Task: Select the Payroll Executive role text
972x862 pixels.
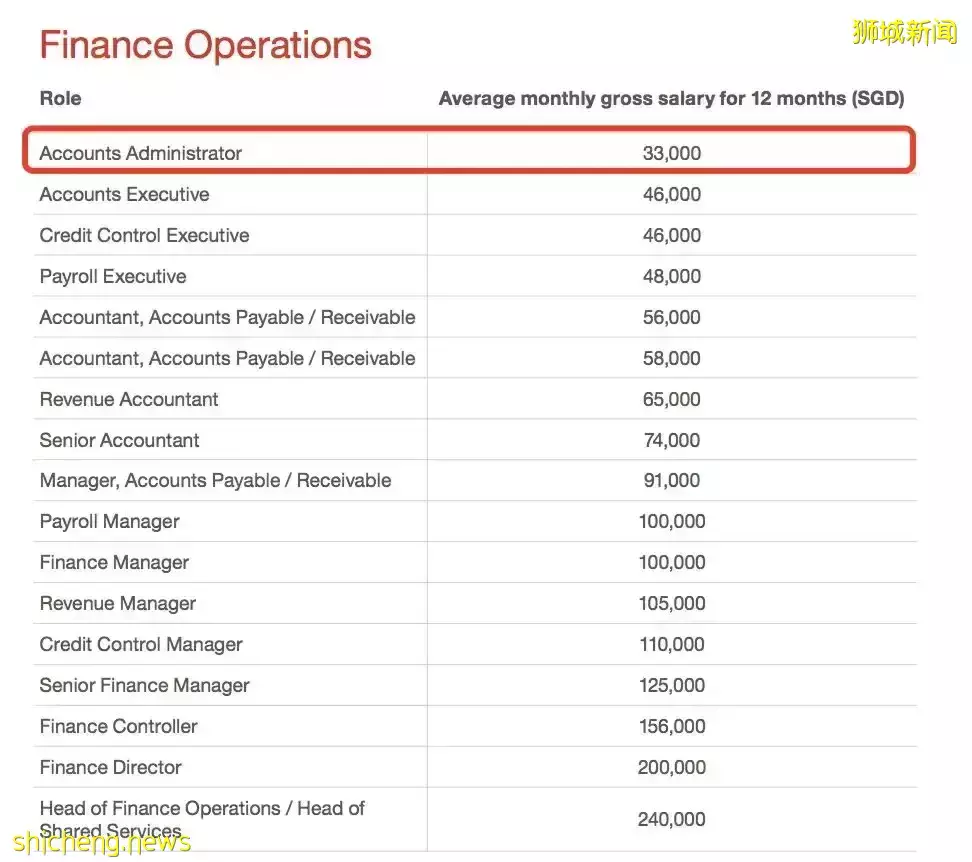Action: tap(112, 276)
